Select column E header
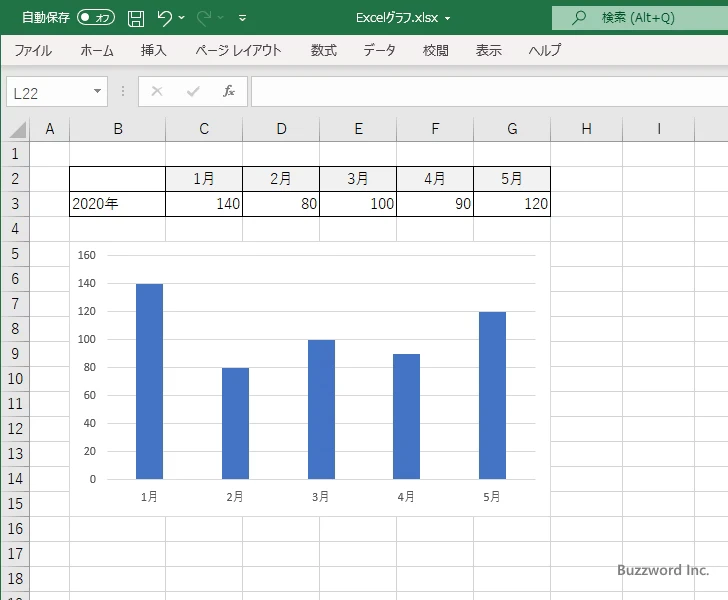Image resolution: width=728 pixels, height=600 pixels. (x=358, y=129)
